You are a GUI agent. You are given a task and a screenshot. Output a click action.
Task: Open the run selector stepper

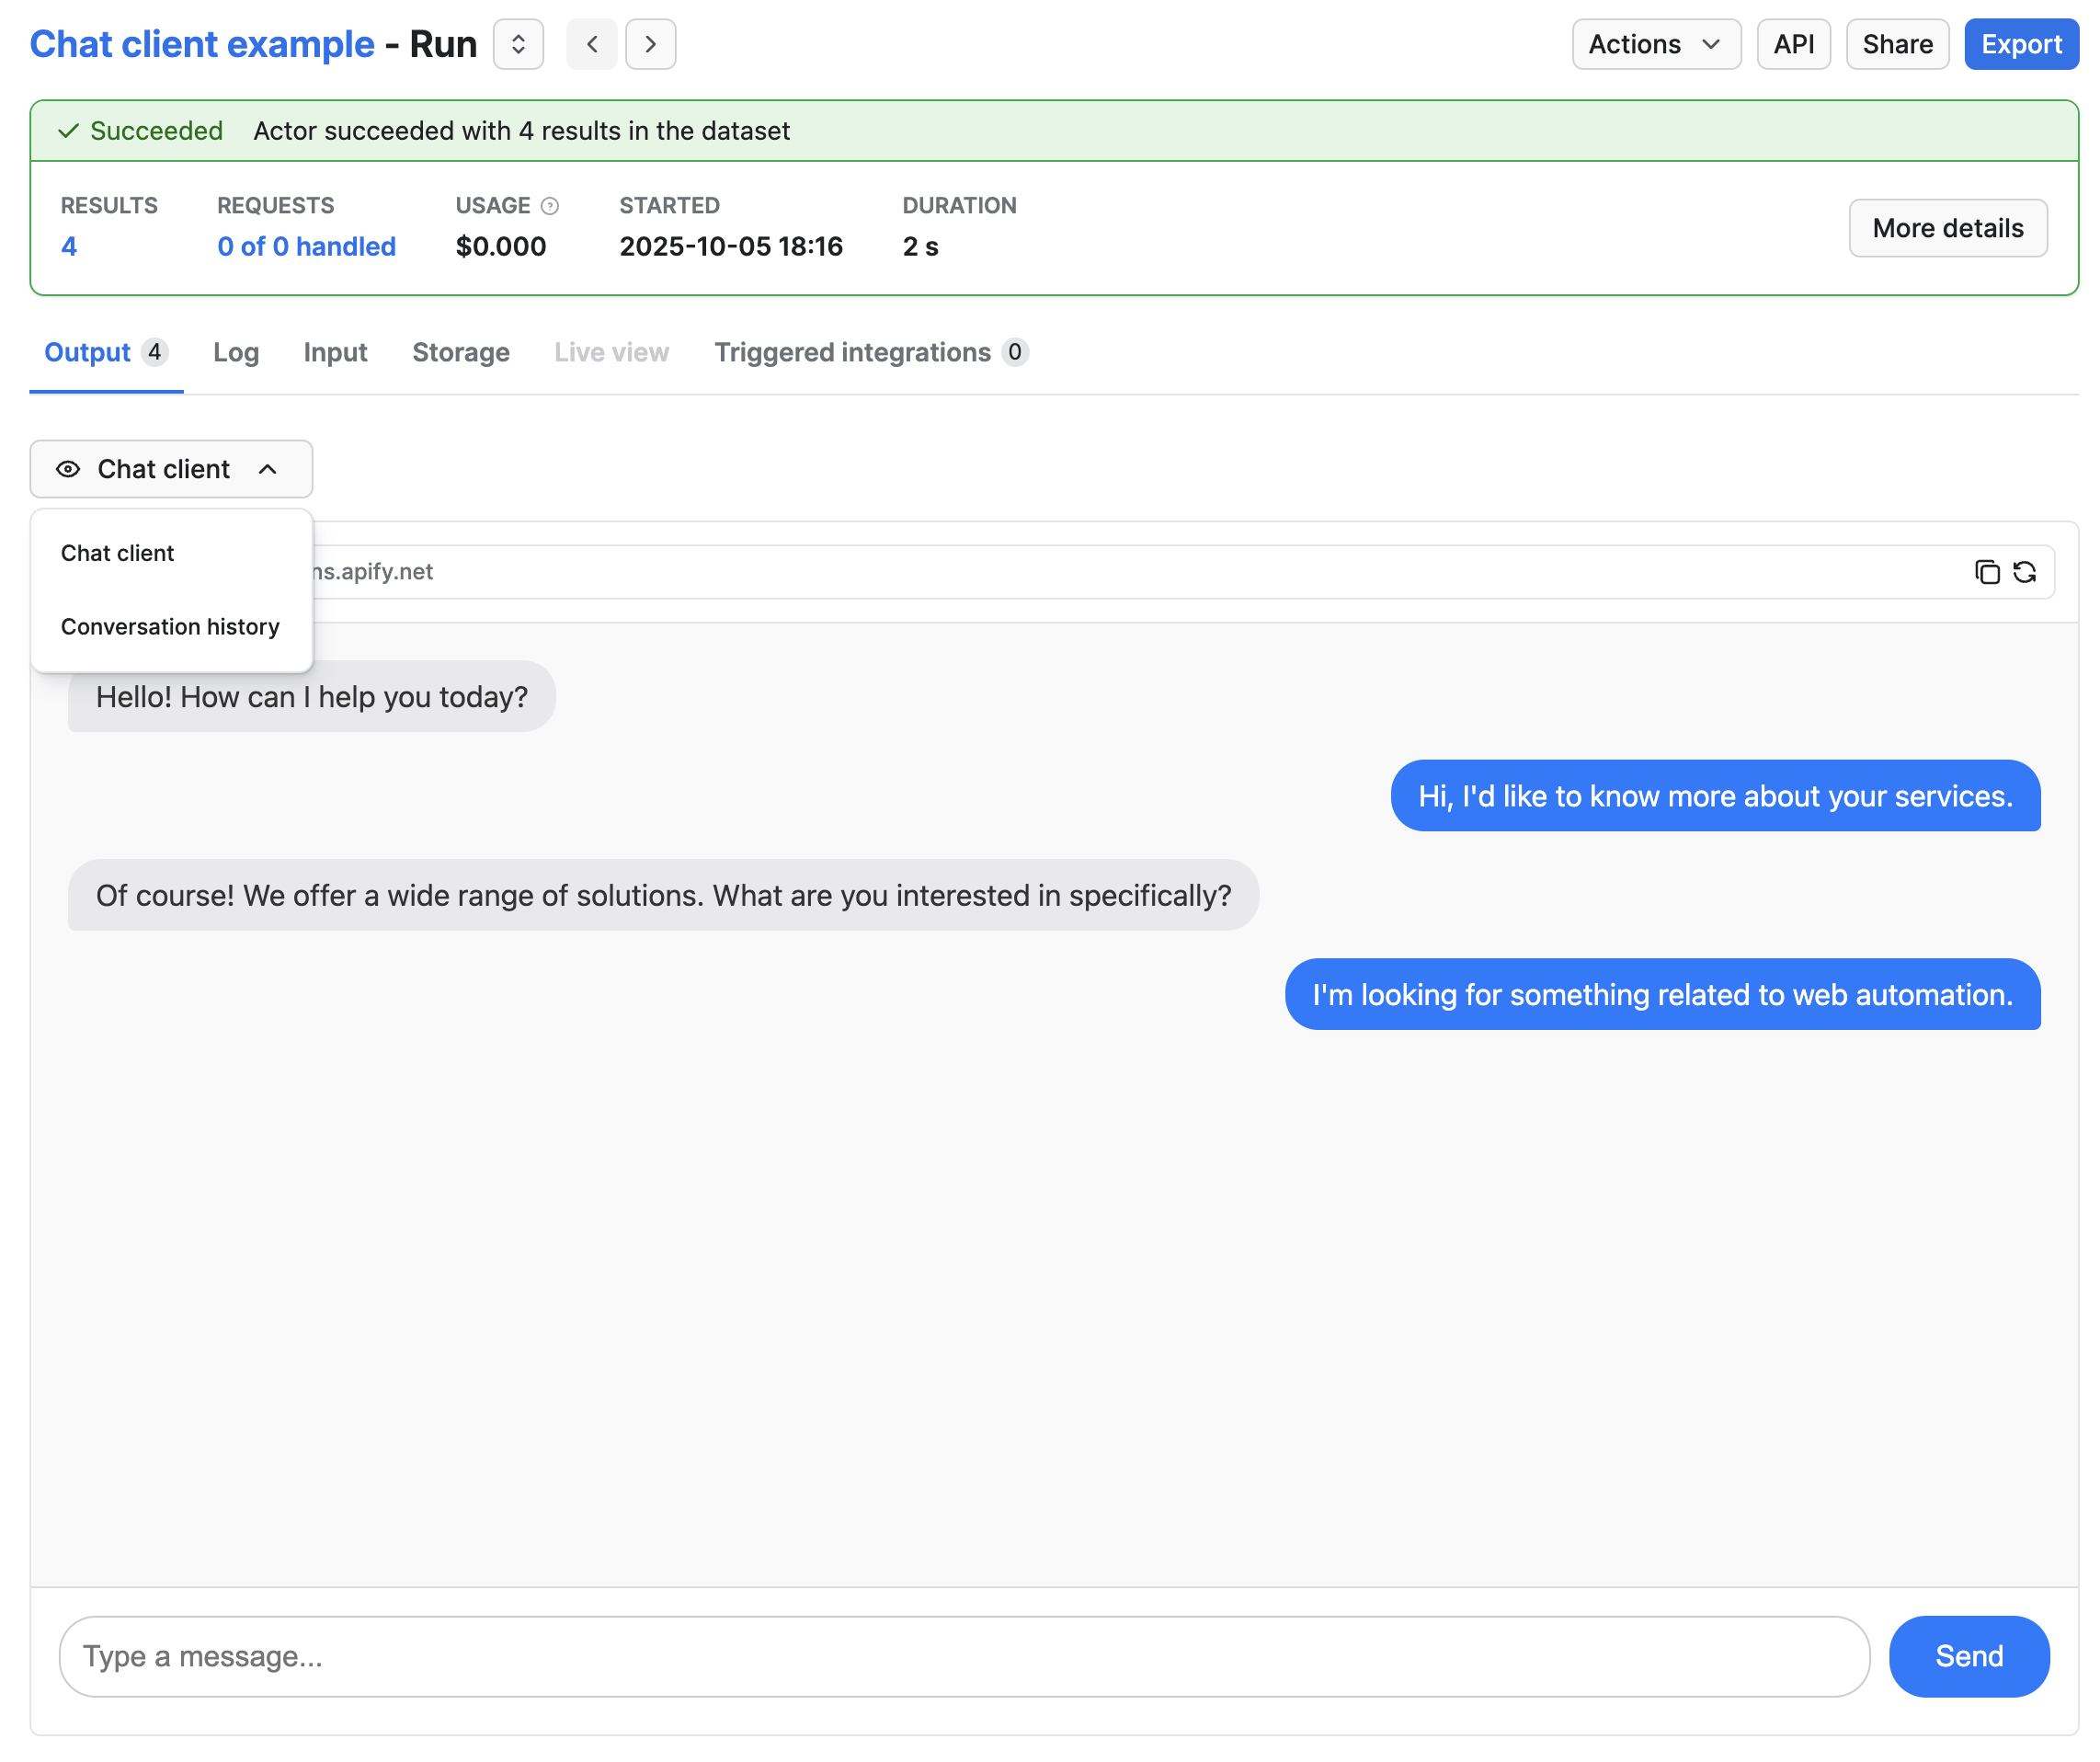coord(518,44)
